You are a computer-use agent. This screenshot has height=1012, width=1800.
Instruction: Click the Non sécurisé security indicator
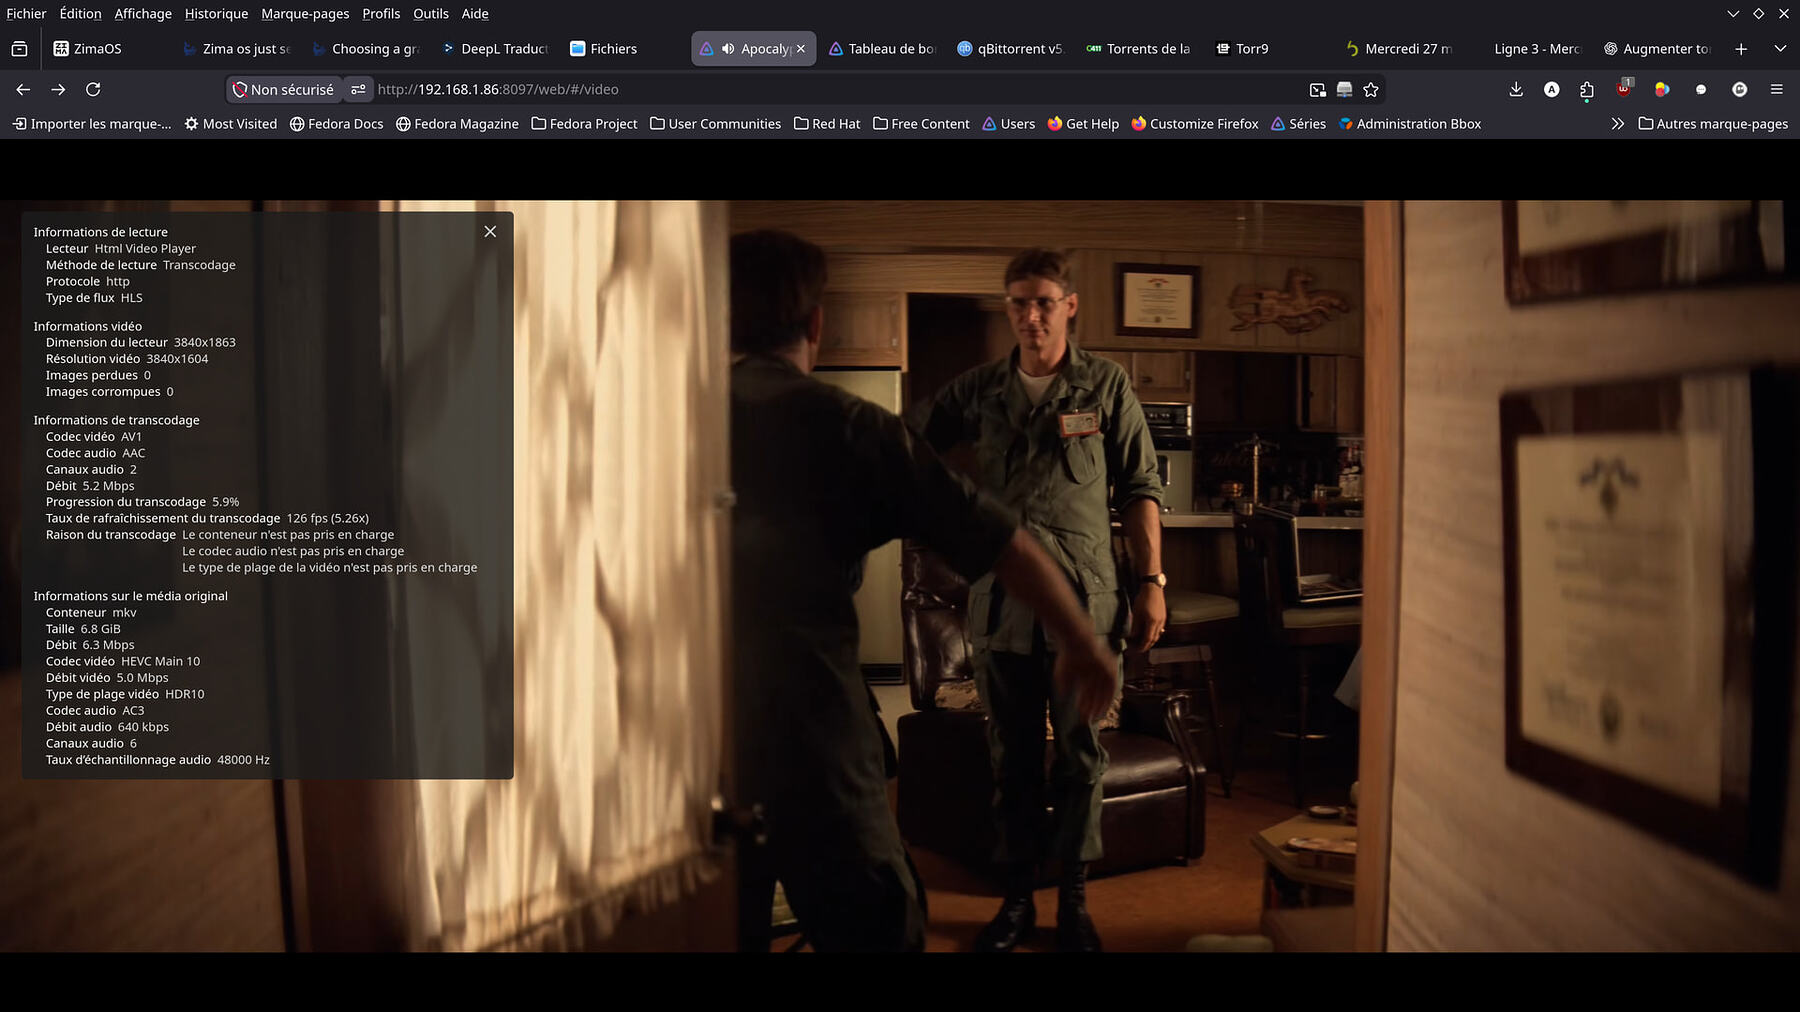(x=283, y=90)
